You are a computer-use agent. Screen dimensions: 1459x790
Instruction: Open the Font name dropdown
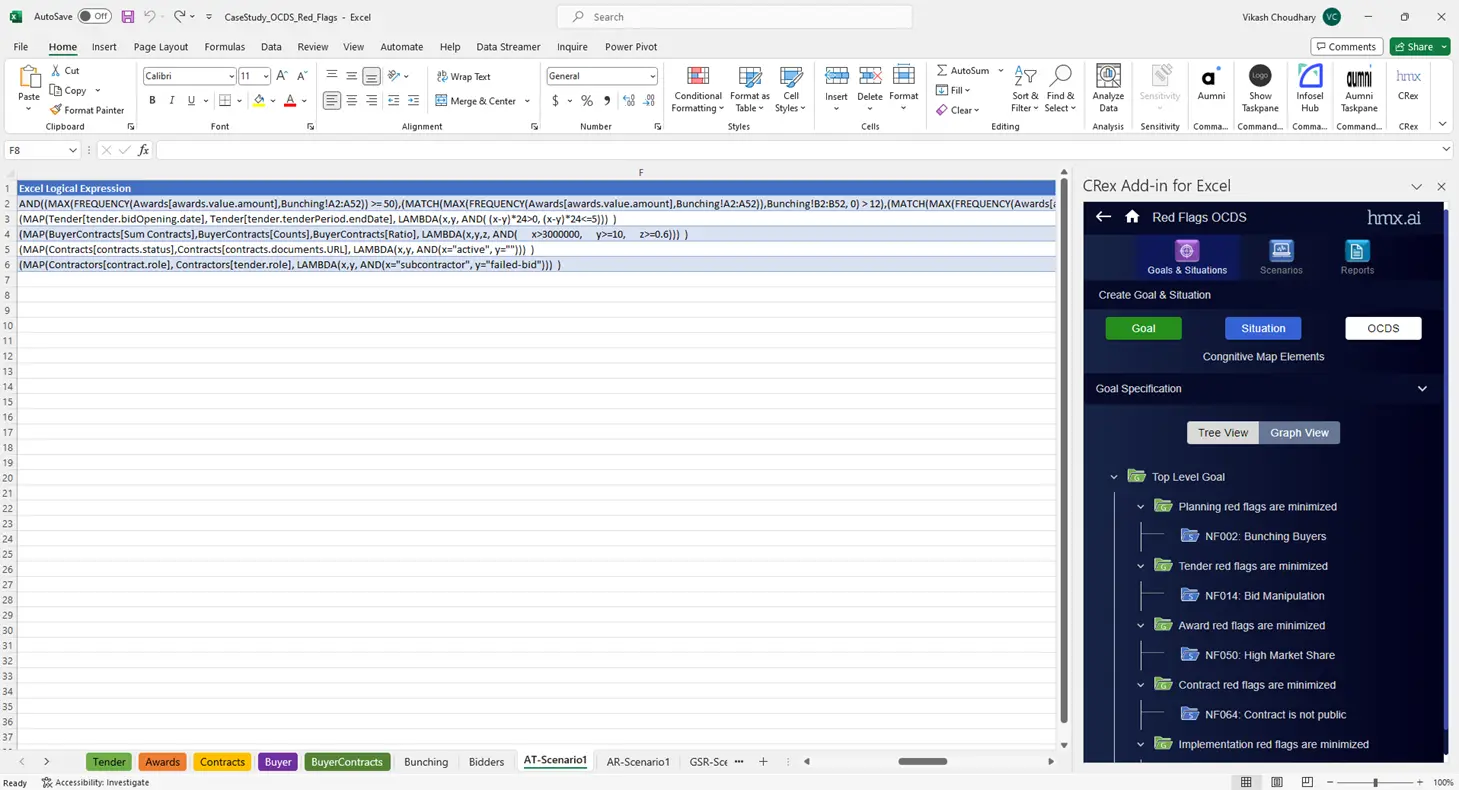231,76
